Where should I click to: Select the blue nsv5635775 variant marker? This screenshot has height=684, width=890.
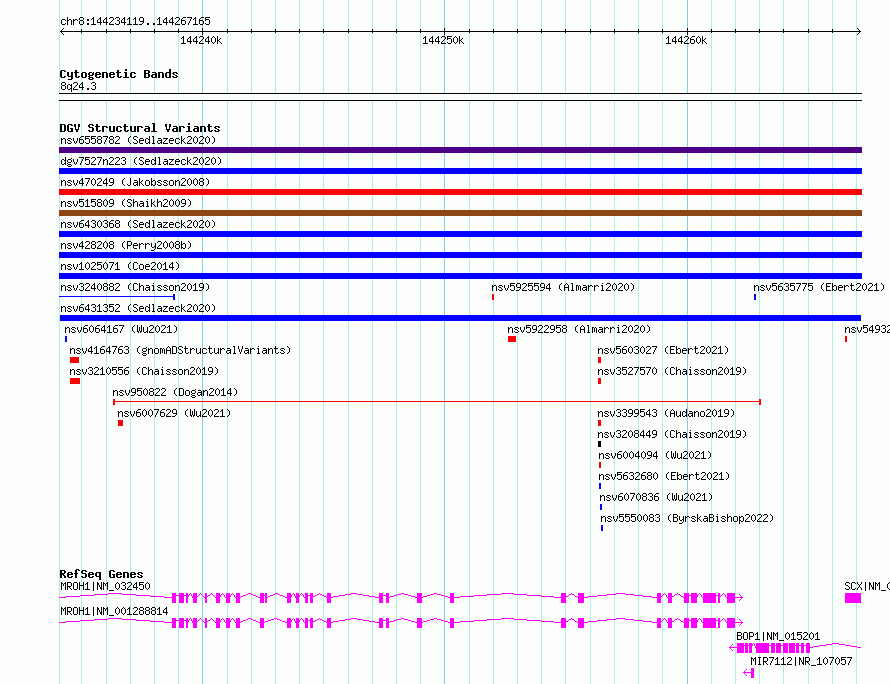pos(755,297)
